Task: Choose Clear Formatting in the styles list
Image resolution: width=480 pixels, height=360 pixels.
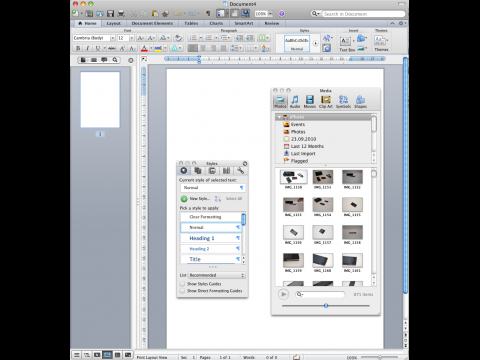Action: coord(210,217)
